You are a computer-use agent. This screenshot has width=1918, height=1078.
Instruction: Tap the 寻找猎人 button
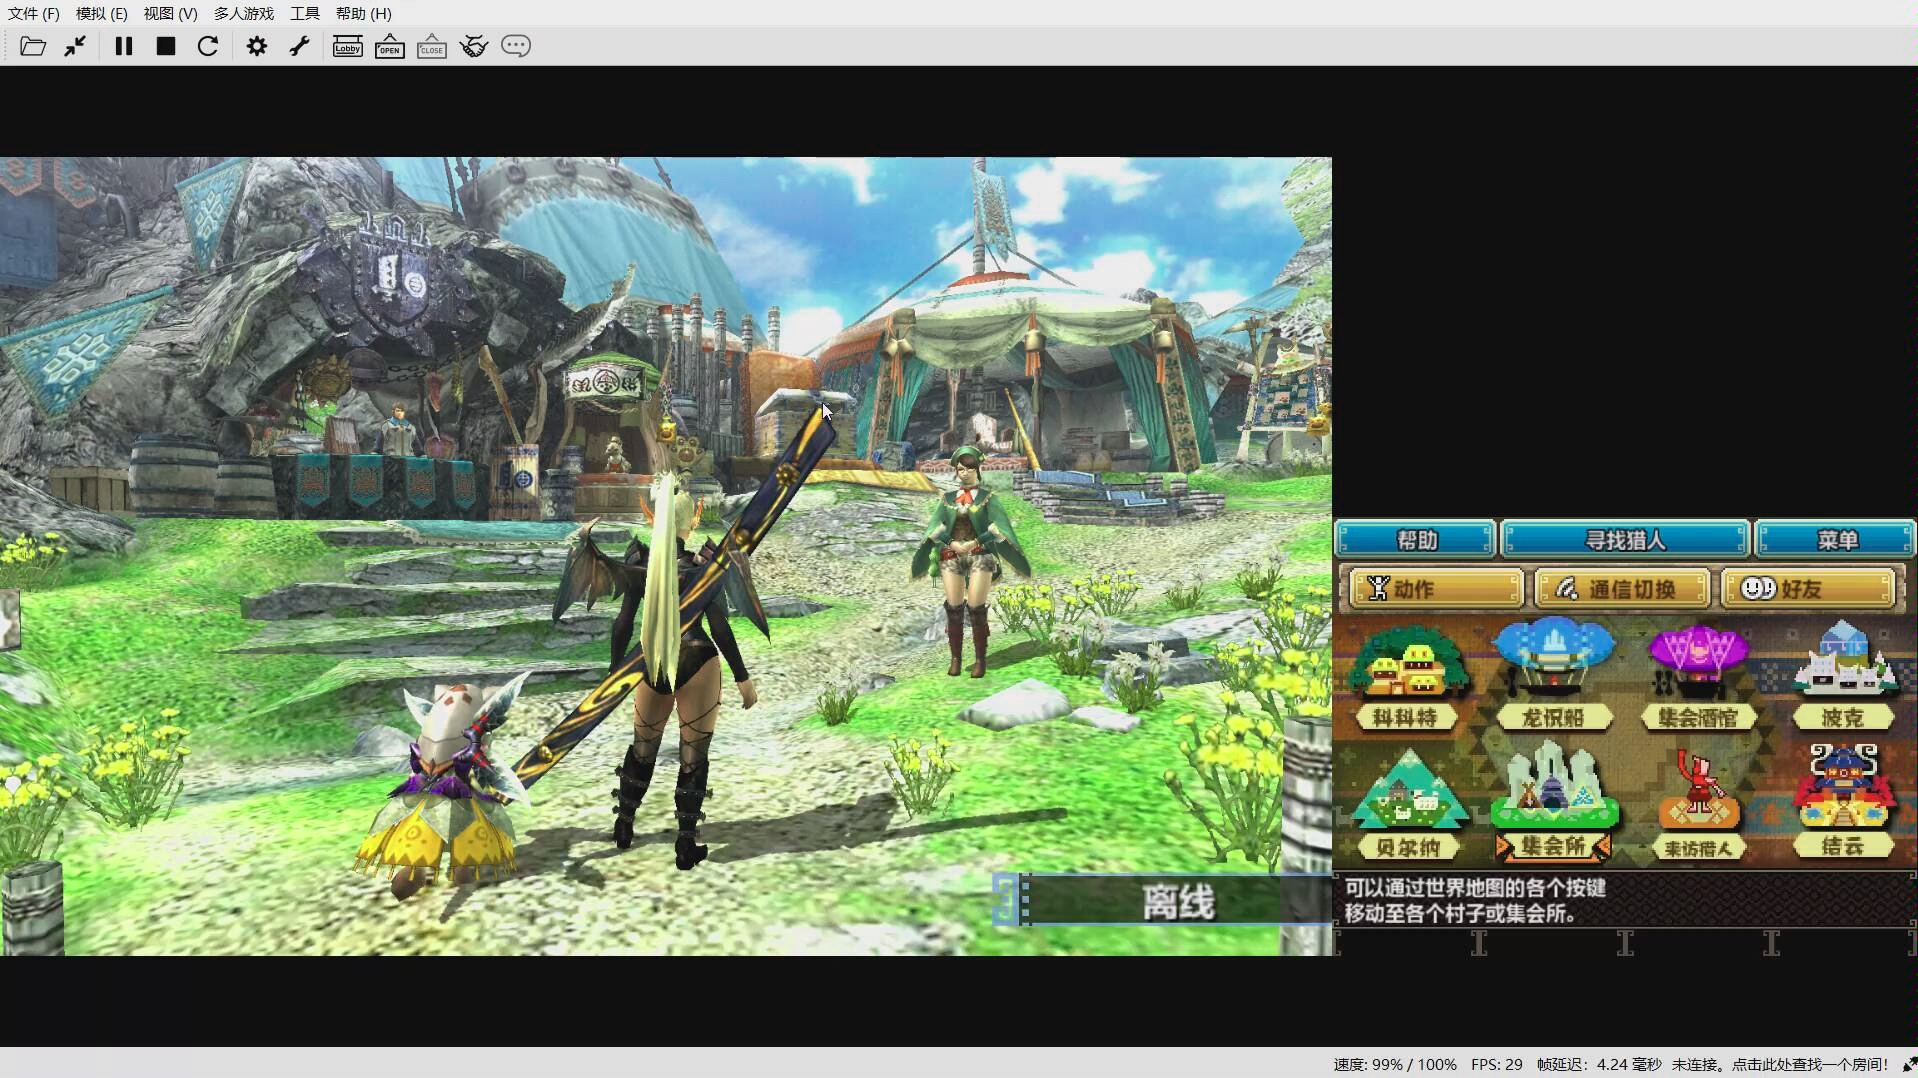tap(1625, 540)
